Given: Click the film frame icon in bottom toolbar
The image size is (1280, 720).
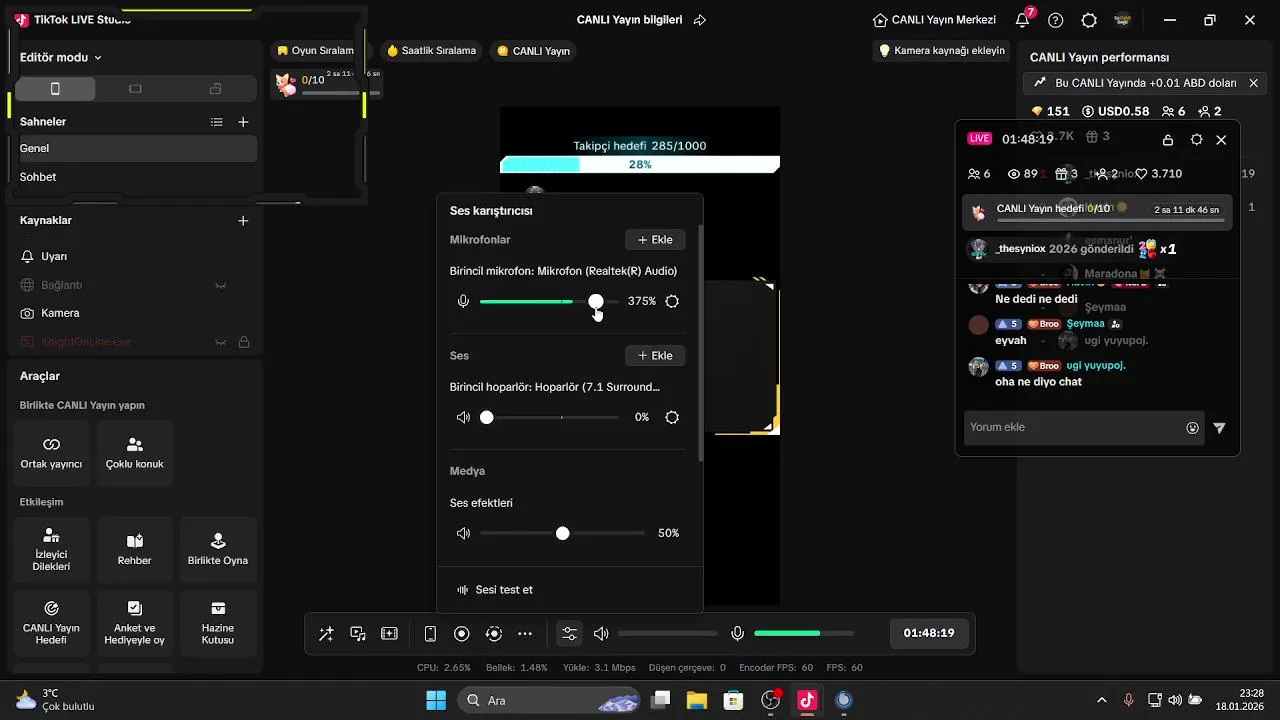Looking at the screenshot, I should (x=390, y=634).
